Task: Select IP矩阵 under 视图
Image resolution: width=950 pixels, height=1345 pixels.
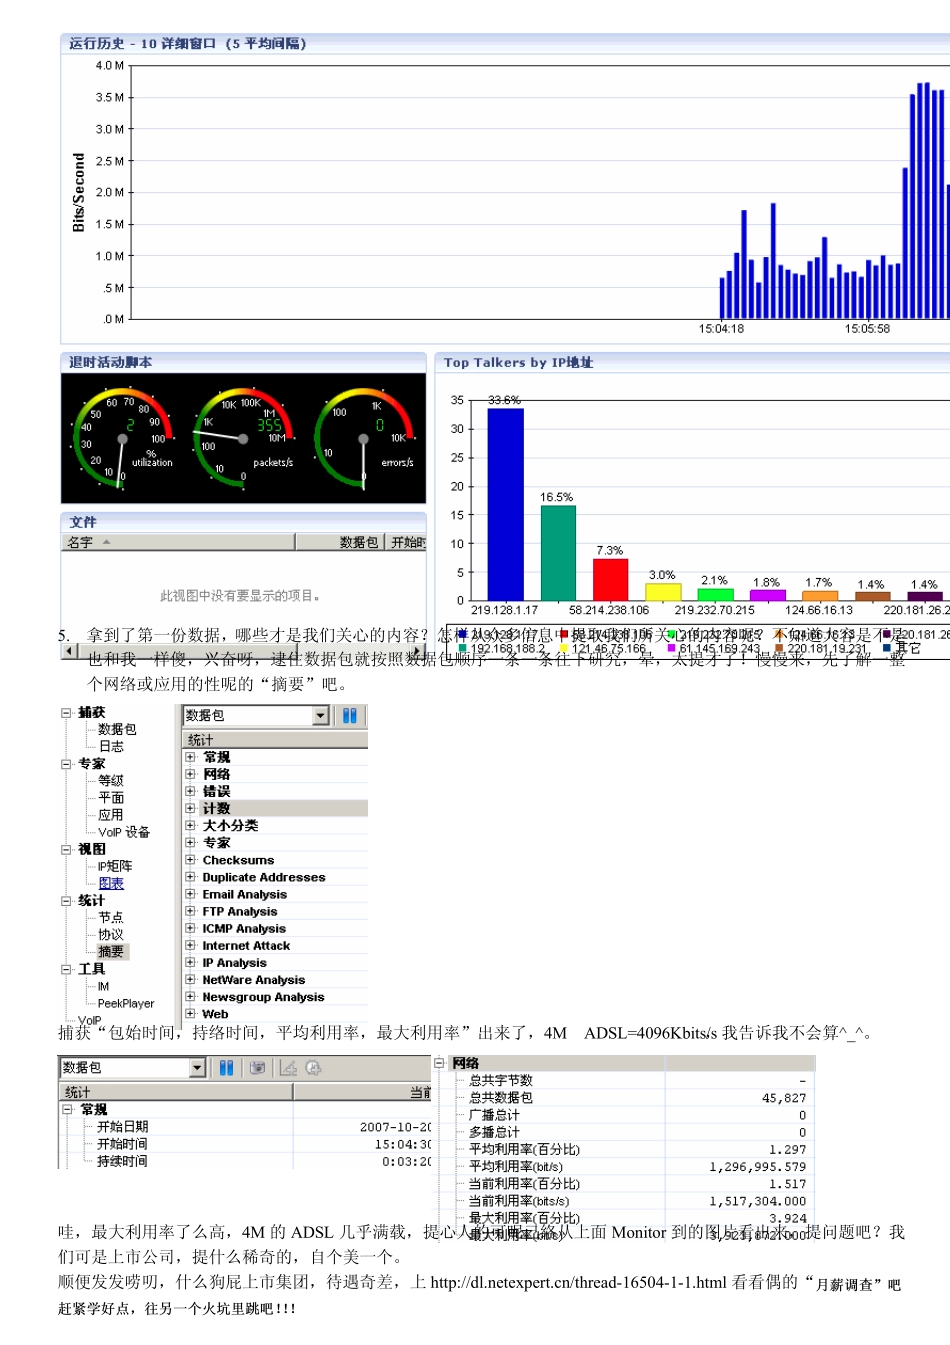Action: tap(115, 866)
